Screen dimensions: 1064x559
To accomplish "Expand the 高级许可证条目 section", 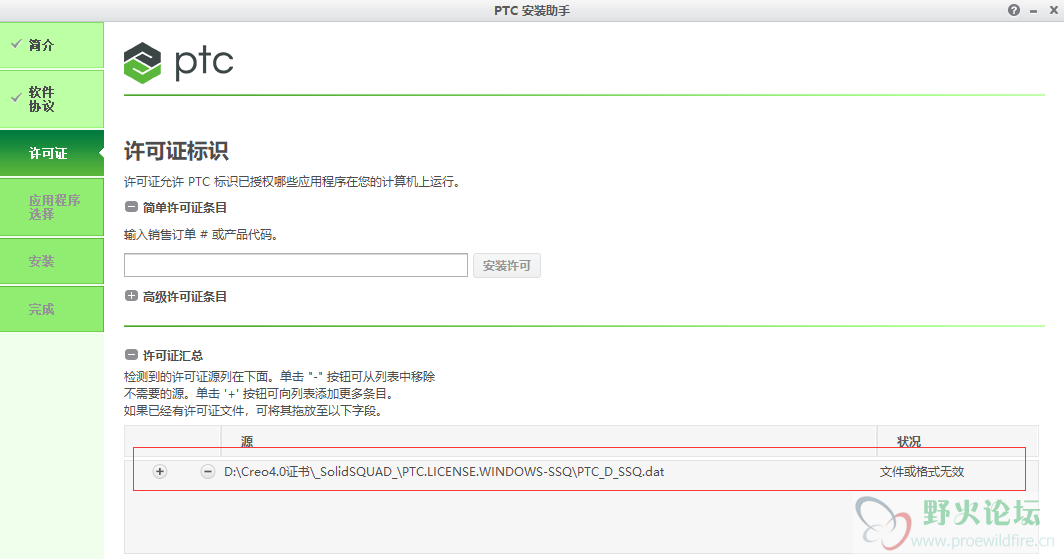I will pos(132,296).
